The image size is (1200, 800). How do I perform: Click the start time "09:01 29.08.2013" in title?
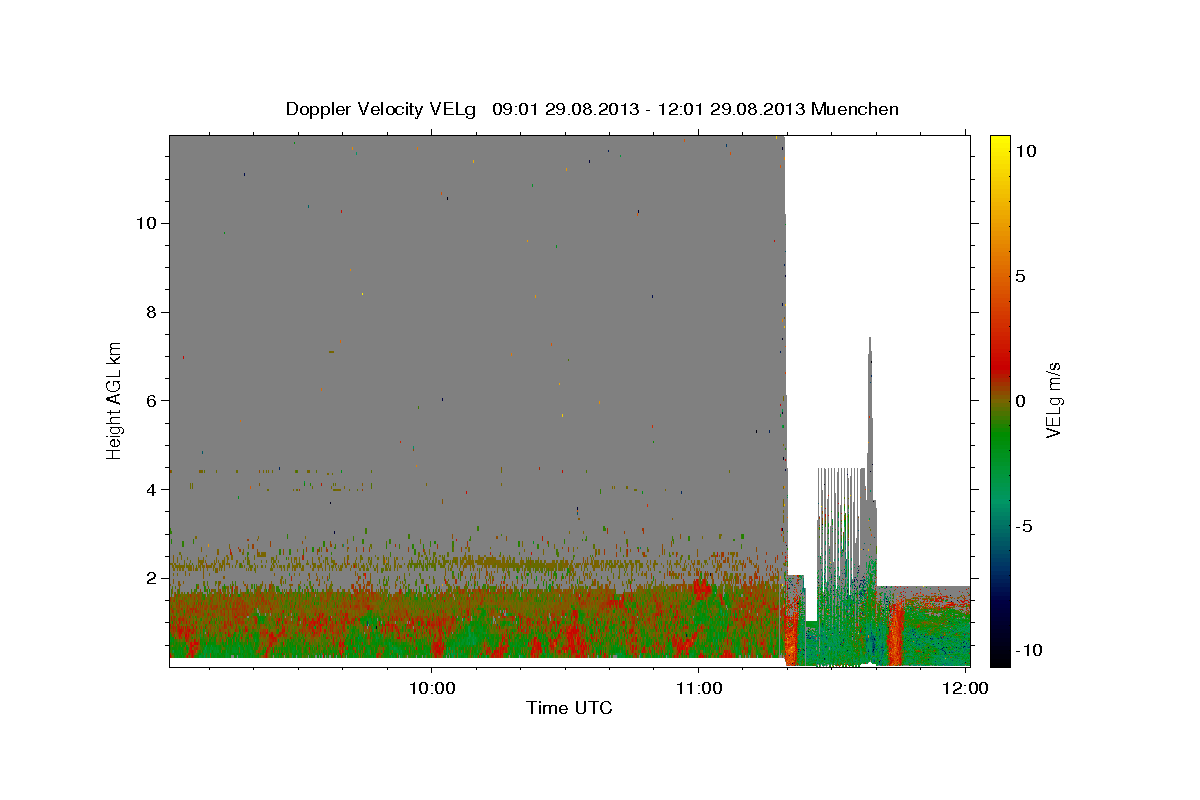pyautogui.click(x=566, y=109)
